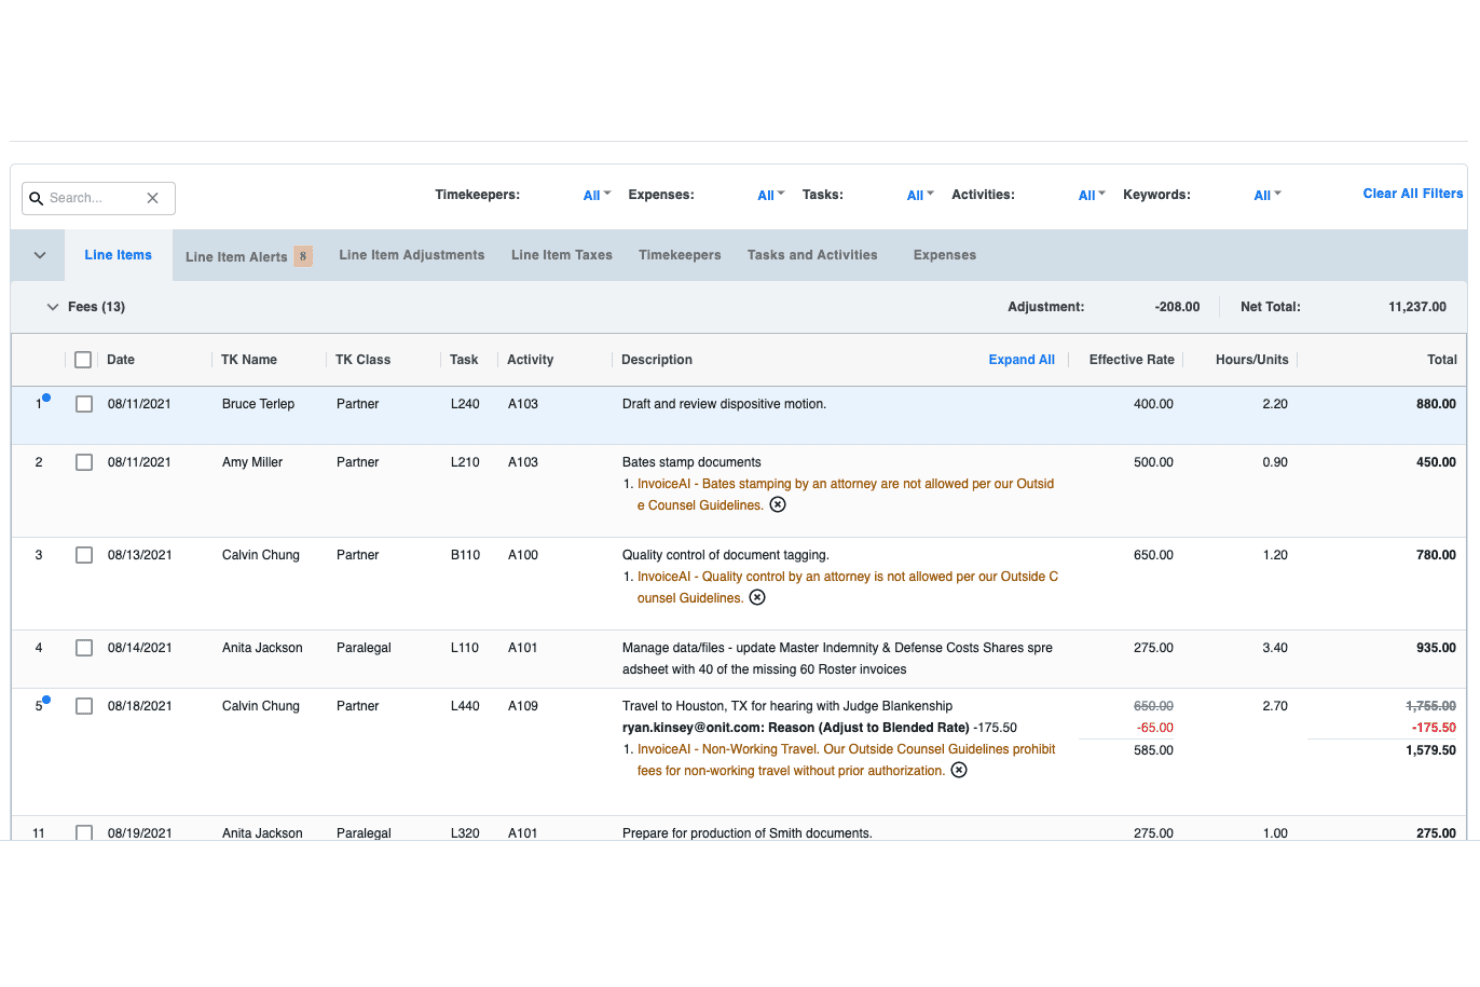
Task: Toggle the select-all checkbox in table header
Action: (83, 360)
